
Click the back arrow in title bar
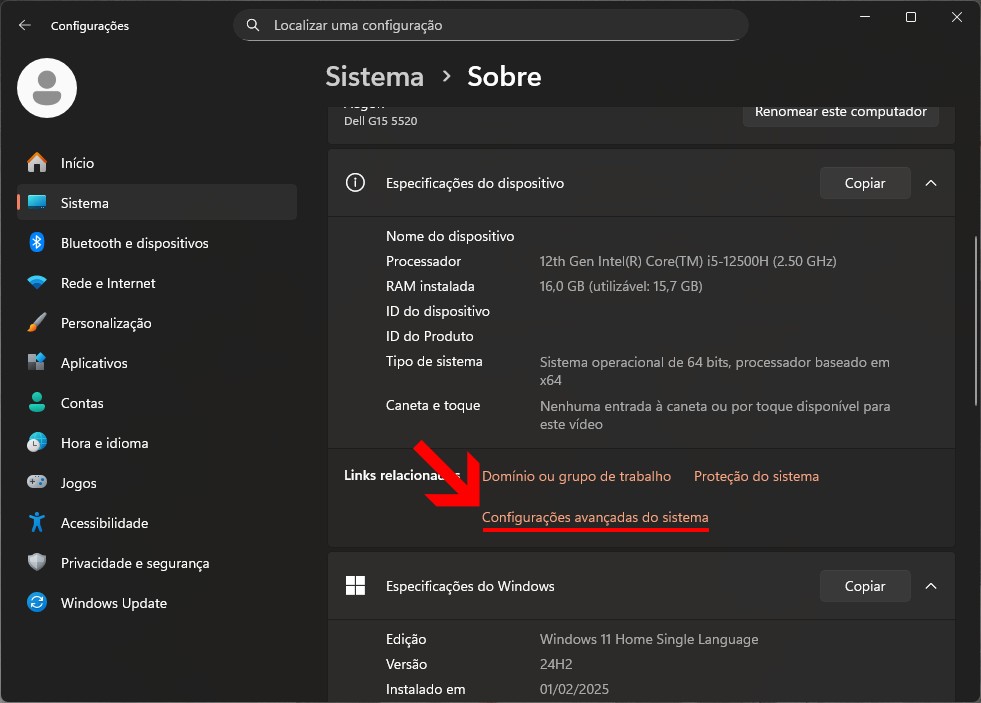25,25
